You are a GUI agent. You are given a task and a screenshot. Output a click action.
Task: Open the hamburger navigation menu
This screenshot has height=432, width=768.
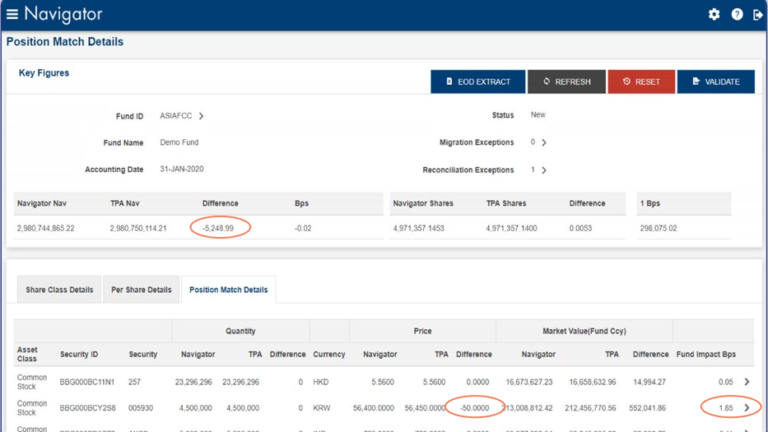click(12, 14)
